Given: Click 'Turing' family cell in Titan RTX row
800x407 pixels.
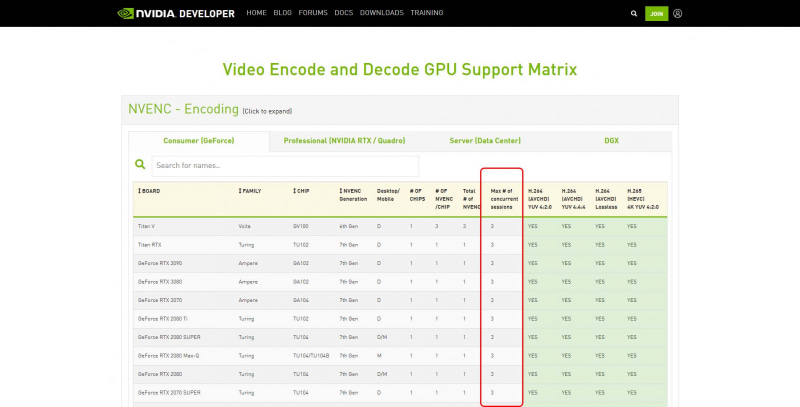Looking at the screenshot, I should point(246,245).
